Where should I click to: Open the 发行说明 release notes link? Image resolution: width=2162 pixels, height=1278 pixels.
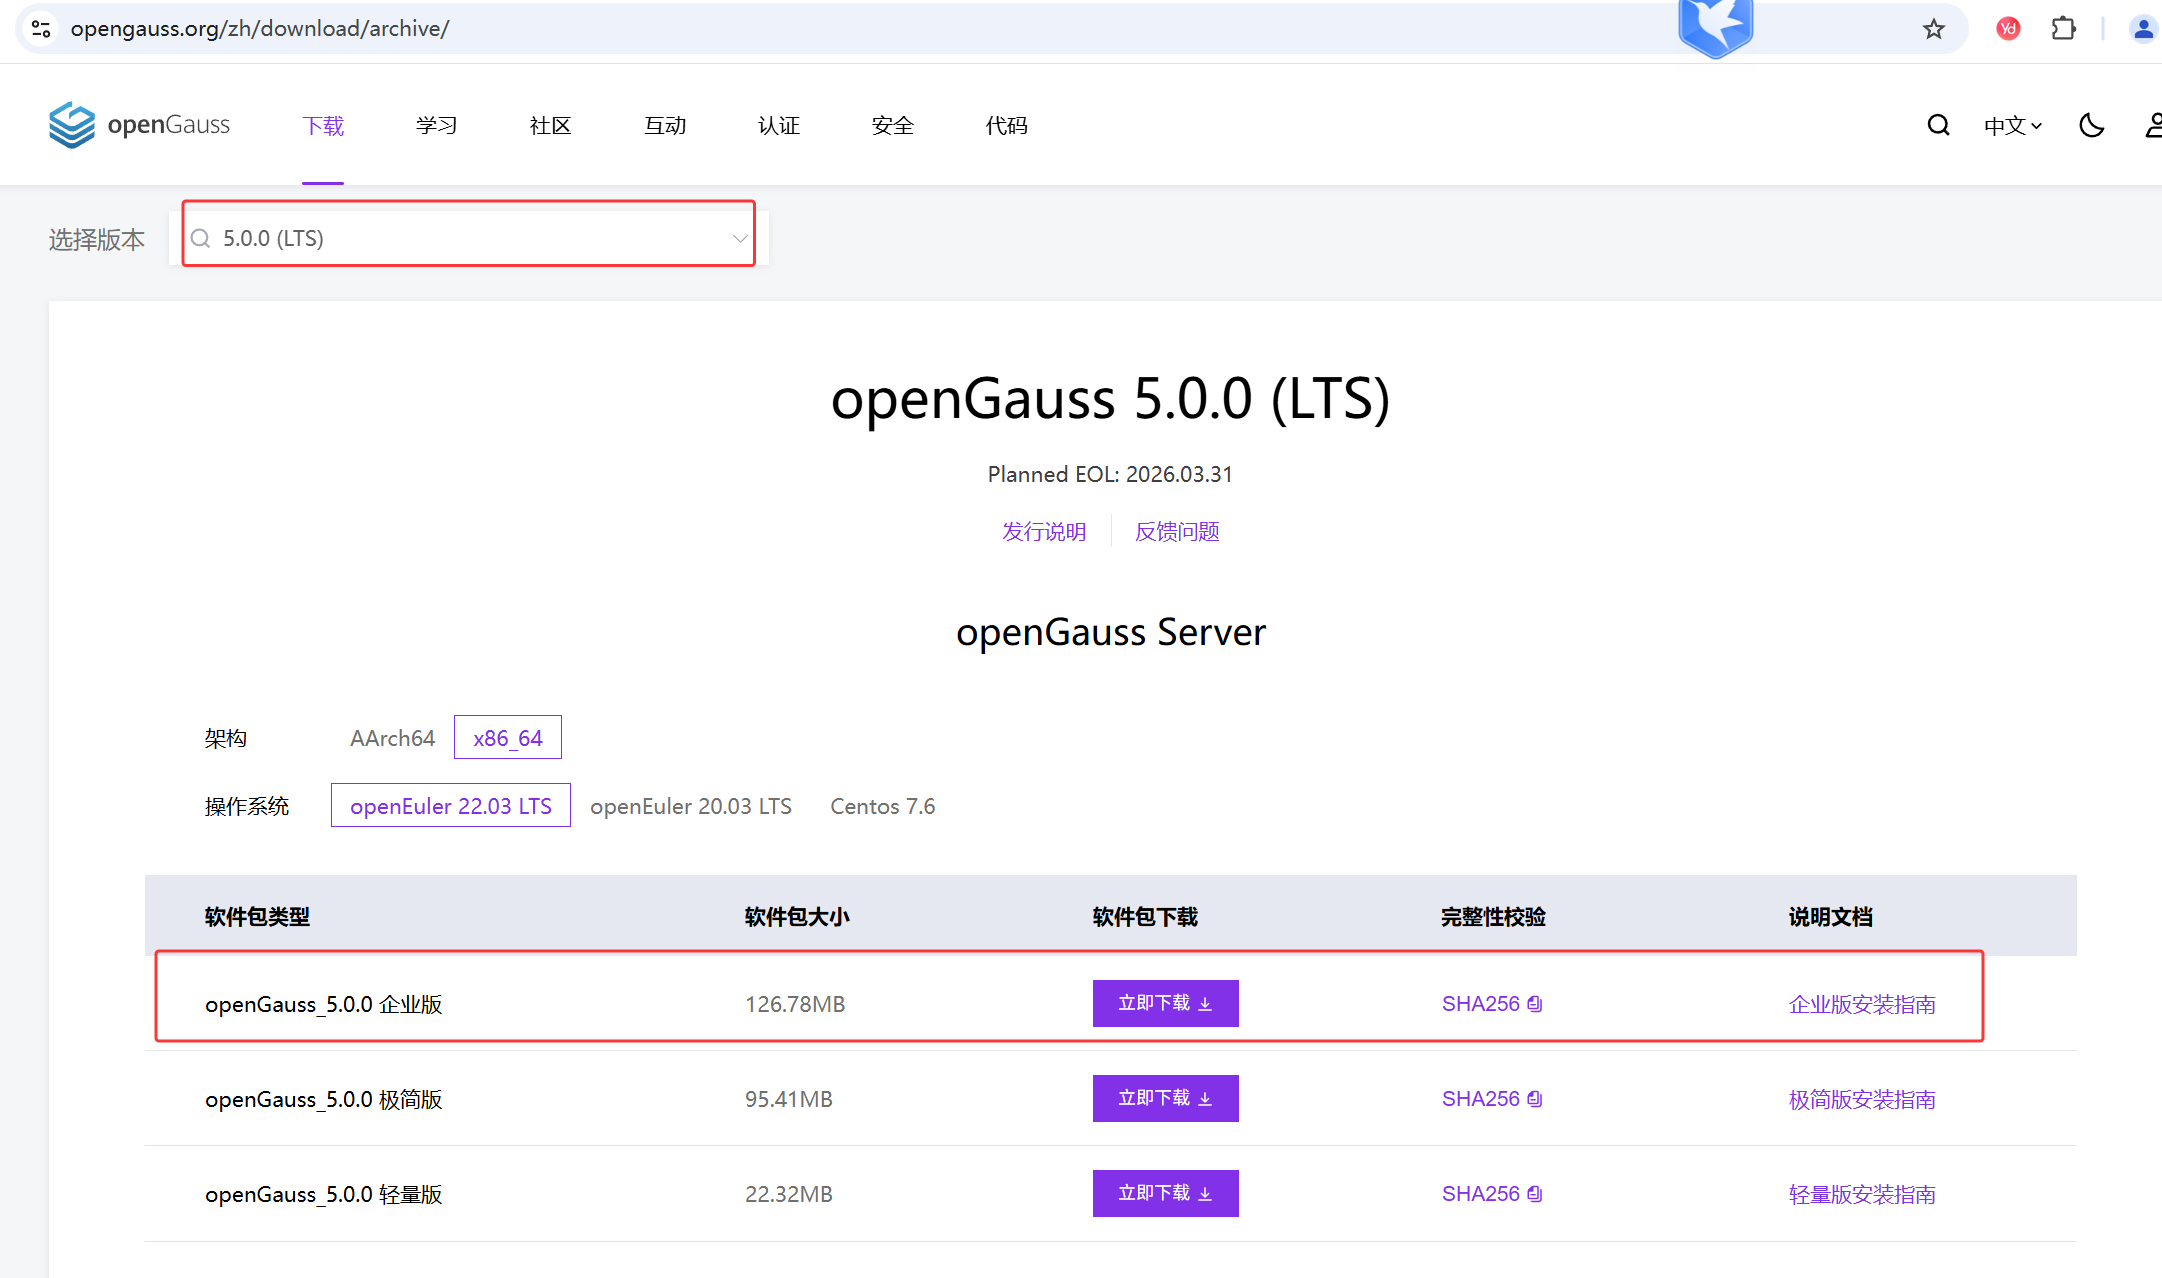coord(1044,531)
